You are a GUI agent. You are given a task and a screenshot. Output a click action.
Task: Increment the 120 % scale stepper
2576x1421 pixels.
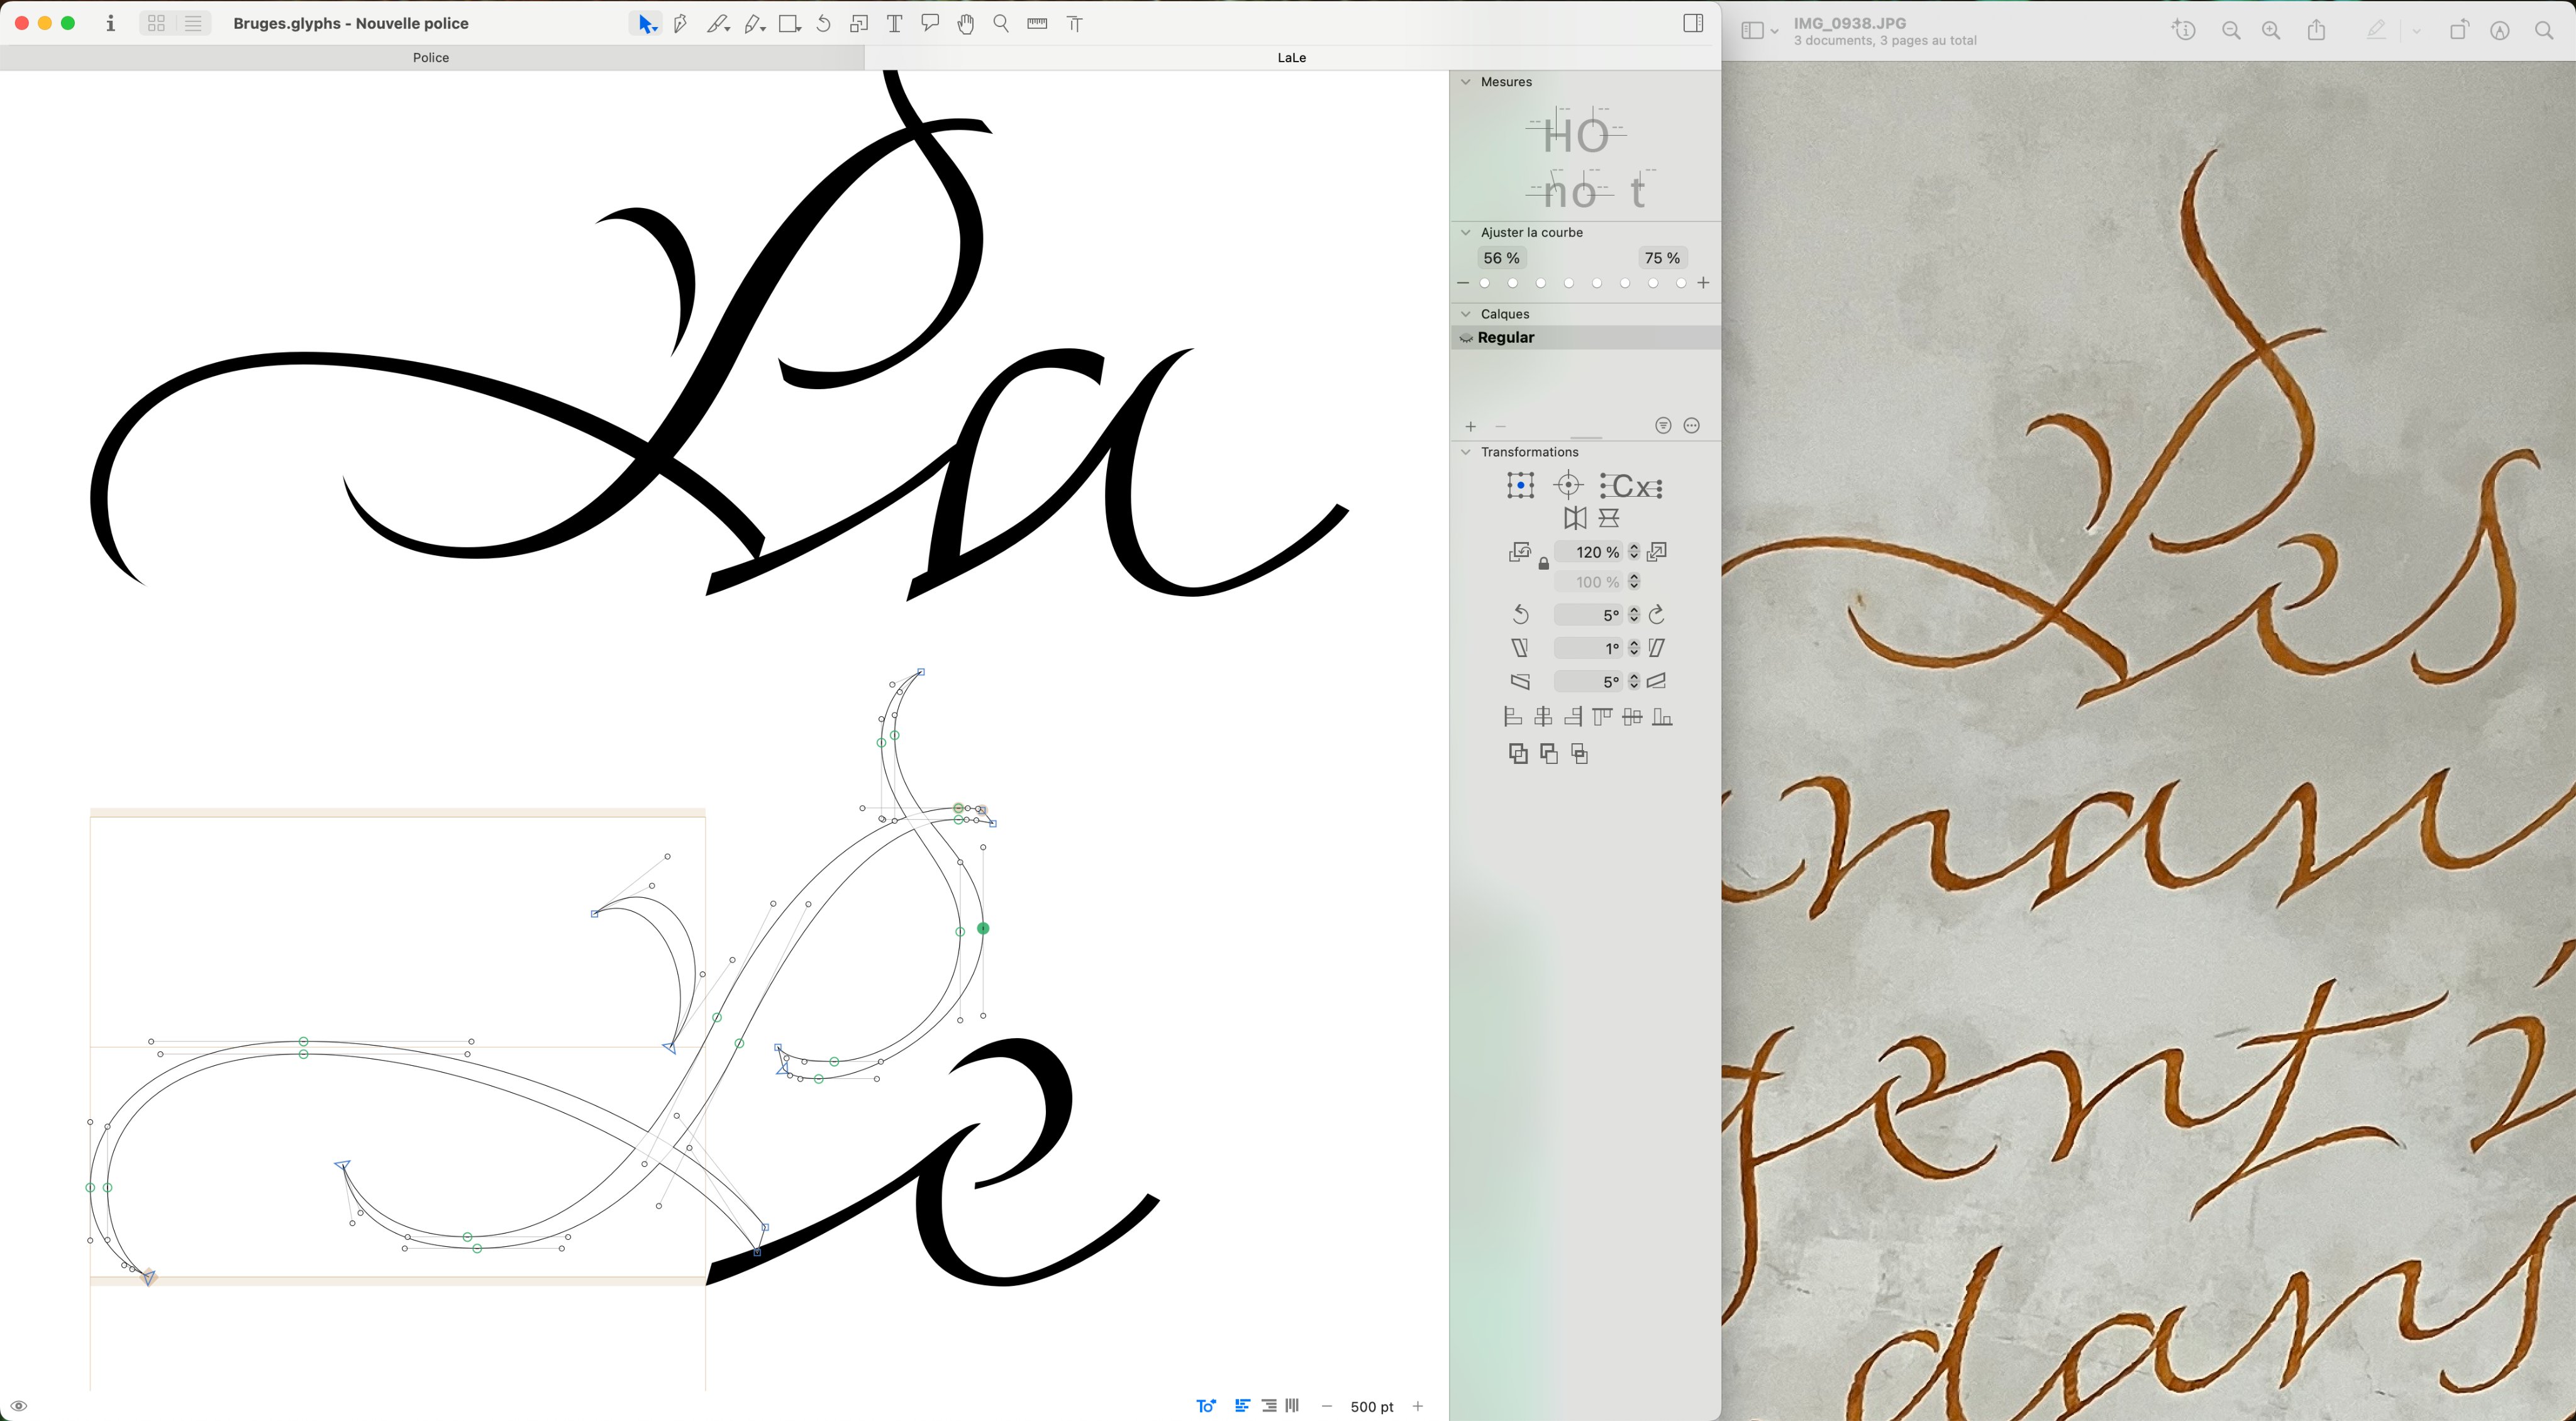(x=1634, y=547)
